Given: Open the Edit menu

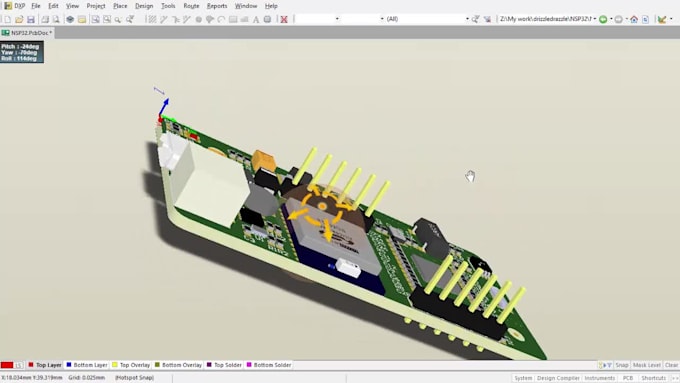Looking at the screenshot, I should coord(53,6).
